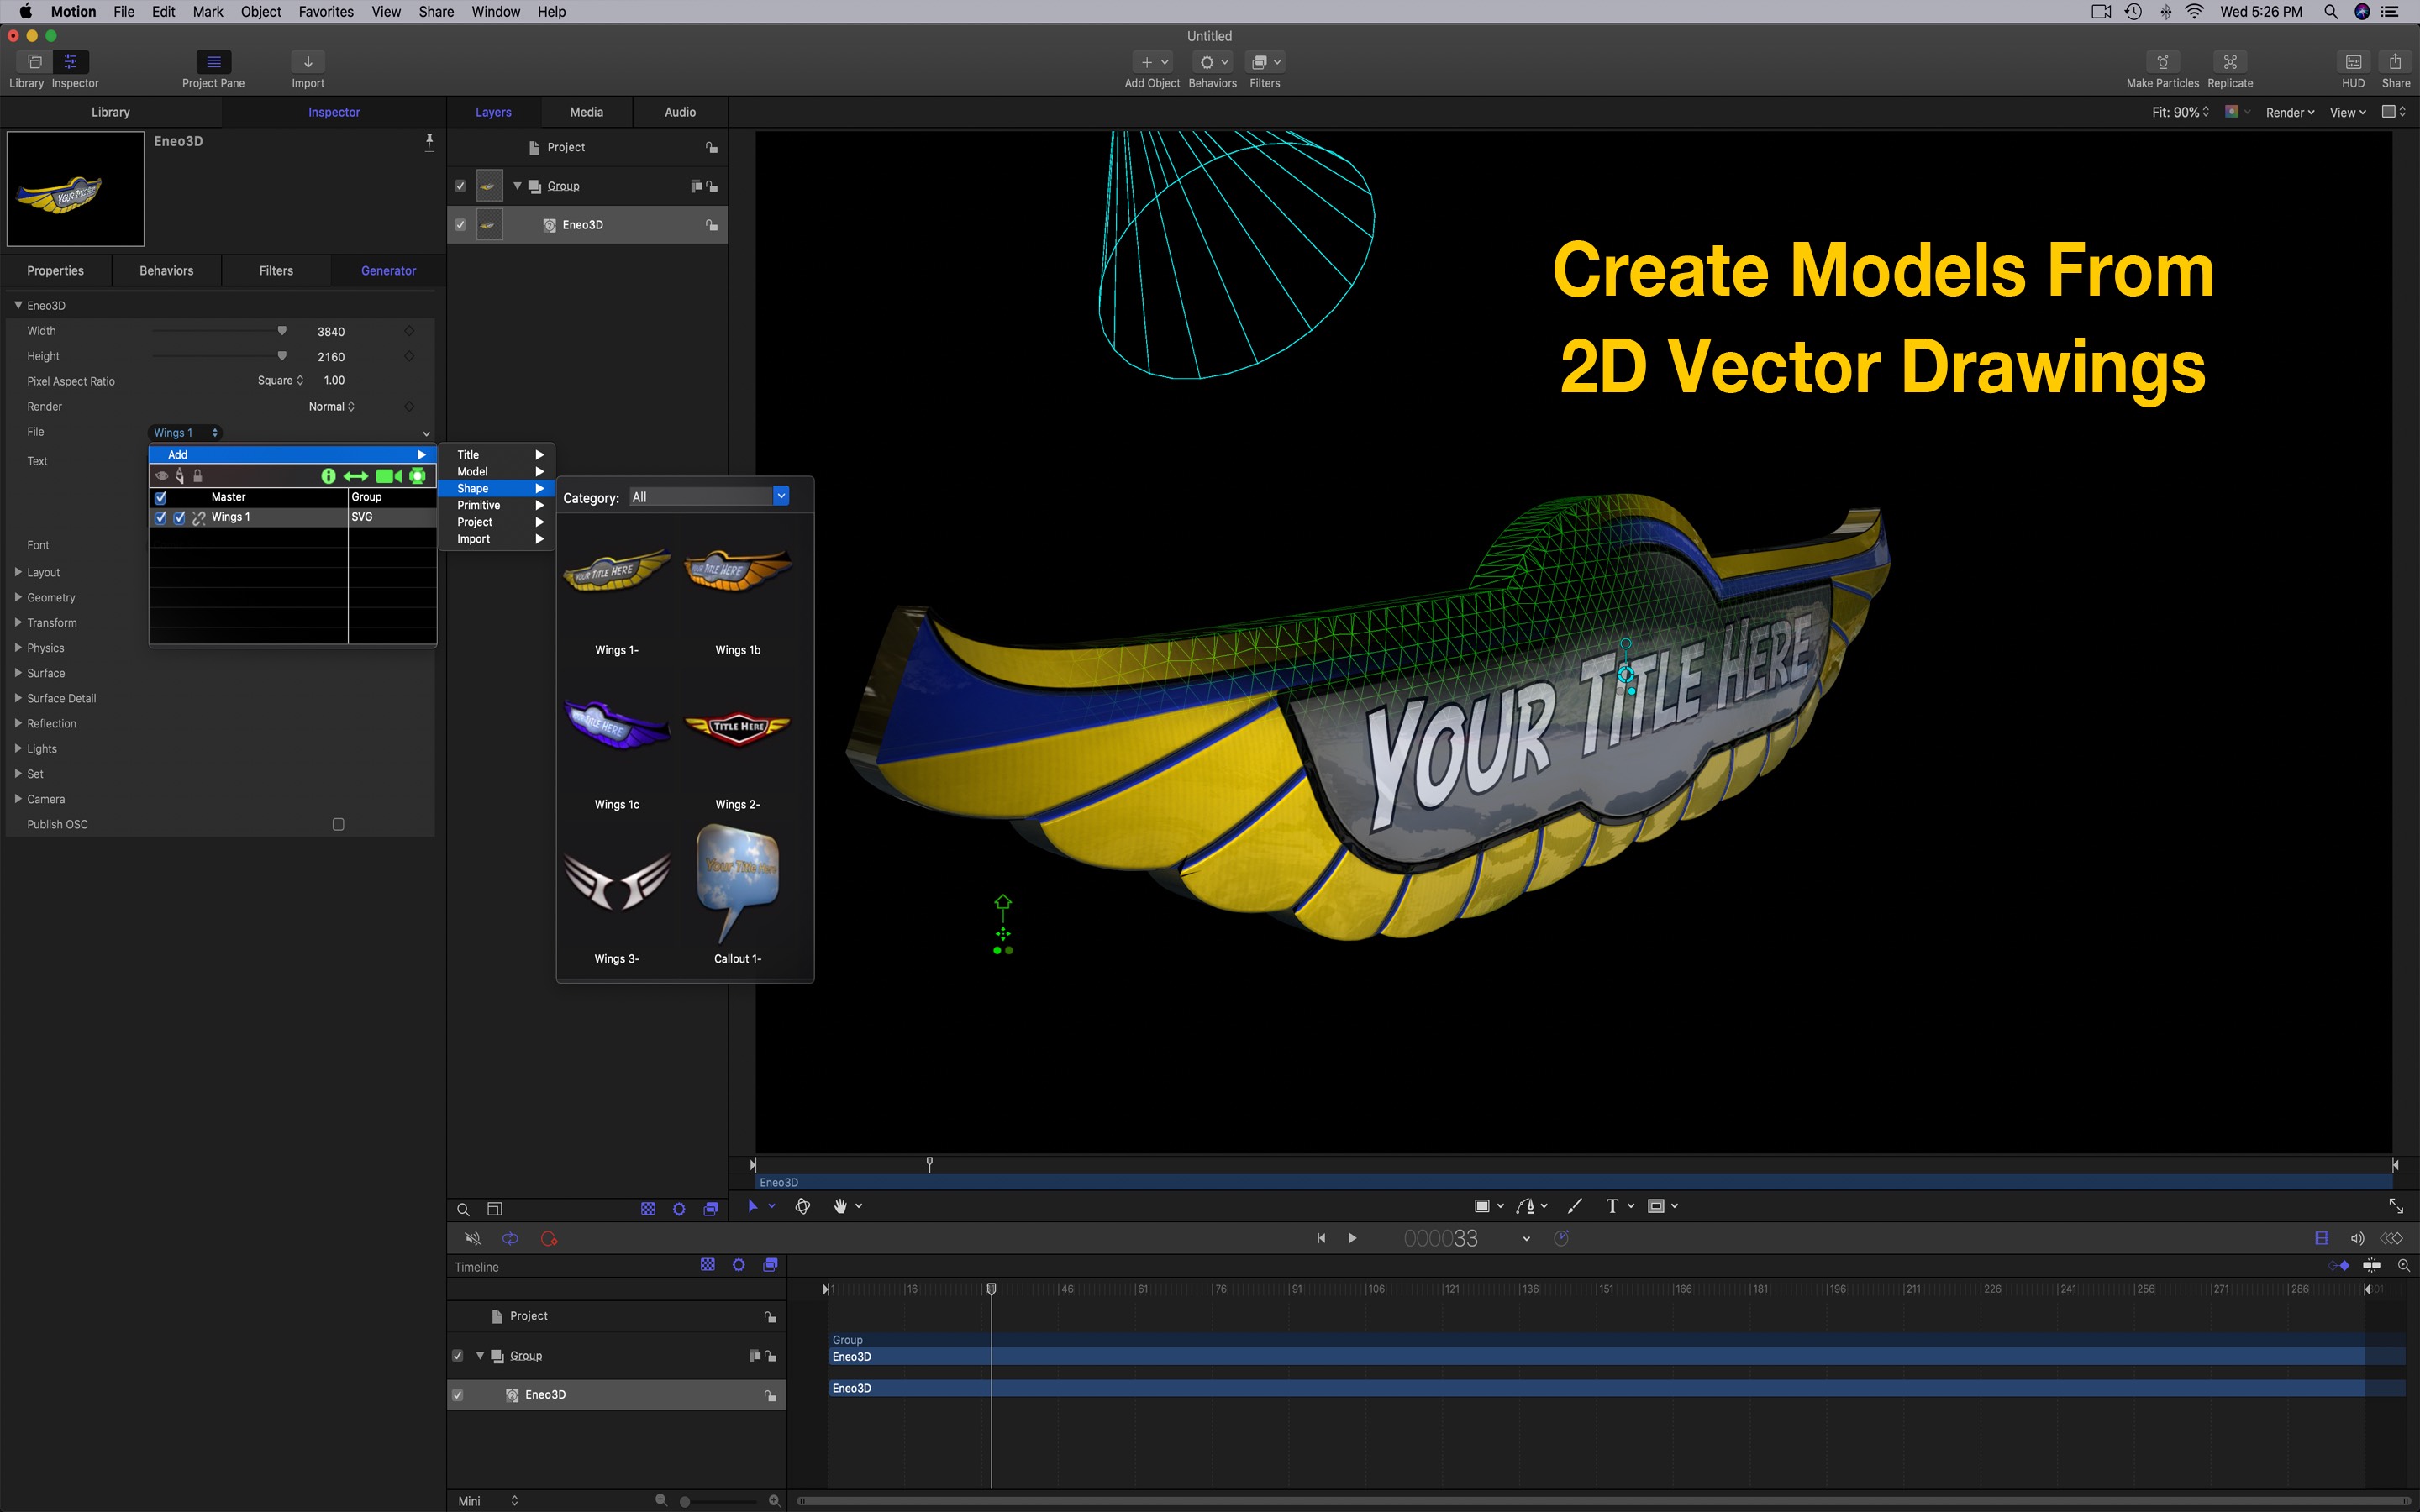2420x1512 pixels.
Task: Collapse the Eneo3D generator section
Action: 18,305
